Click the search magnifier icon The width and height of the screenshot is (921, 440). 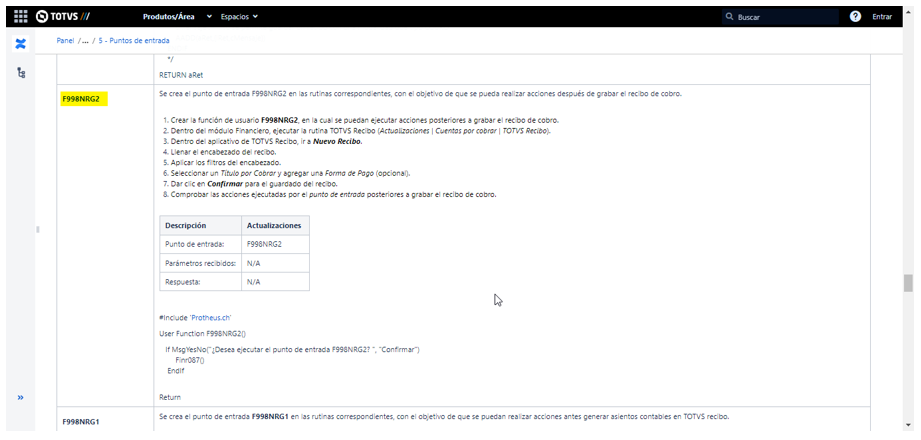(730, 17)
